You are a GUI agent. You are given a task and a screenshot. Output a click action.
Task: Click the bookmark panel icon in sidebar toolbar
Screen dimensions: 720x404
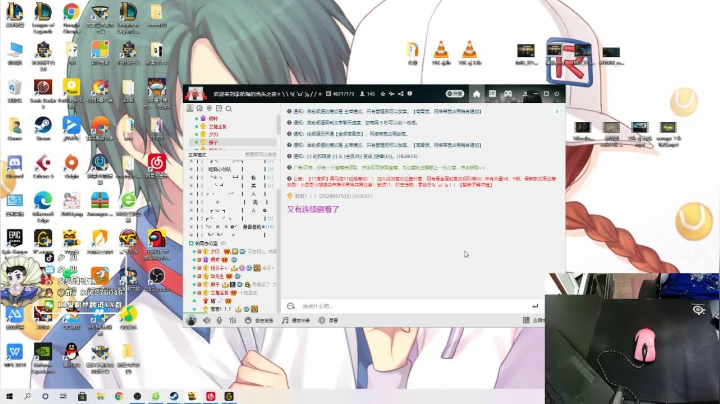coord(219,108)
